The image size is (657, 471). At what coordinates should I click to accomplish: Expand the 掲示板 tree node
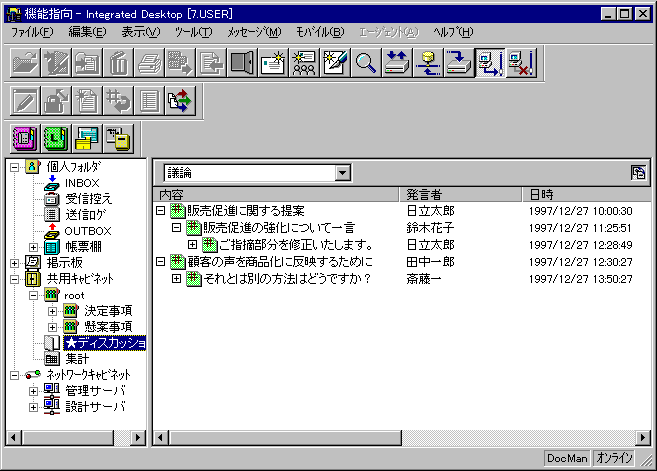(14, 263)
